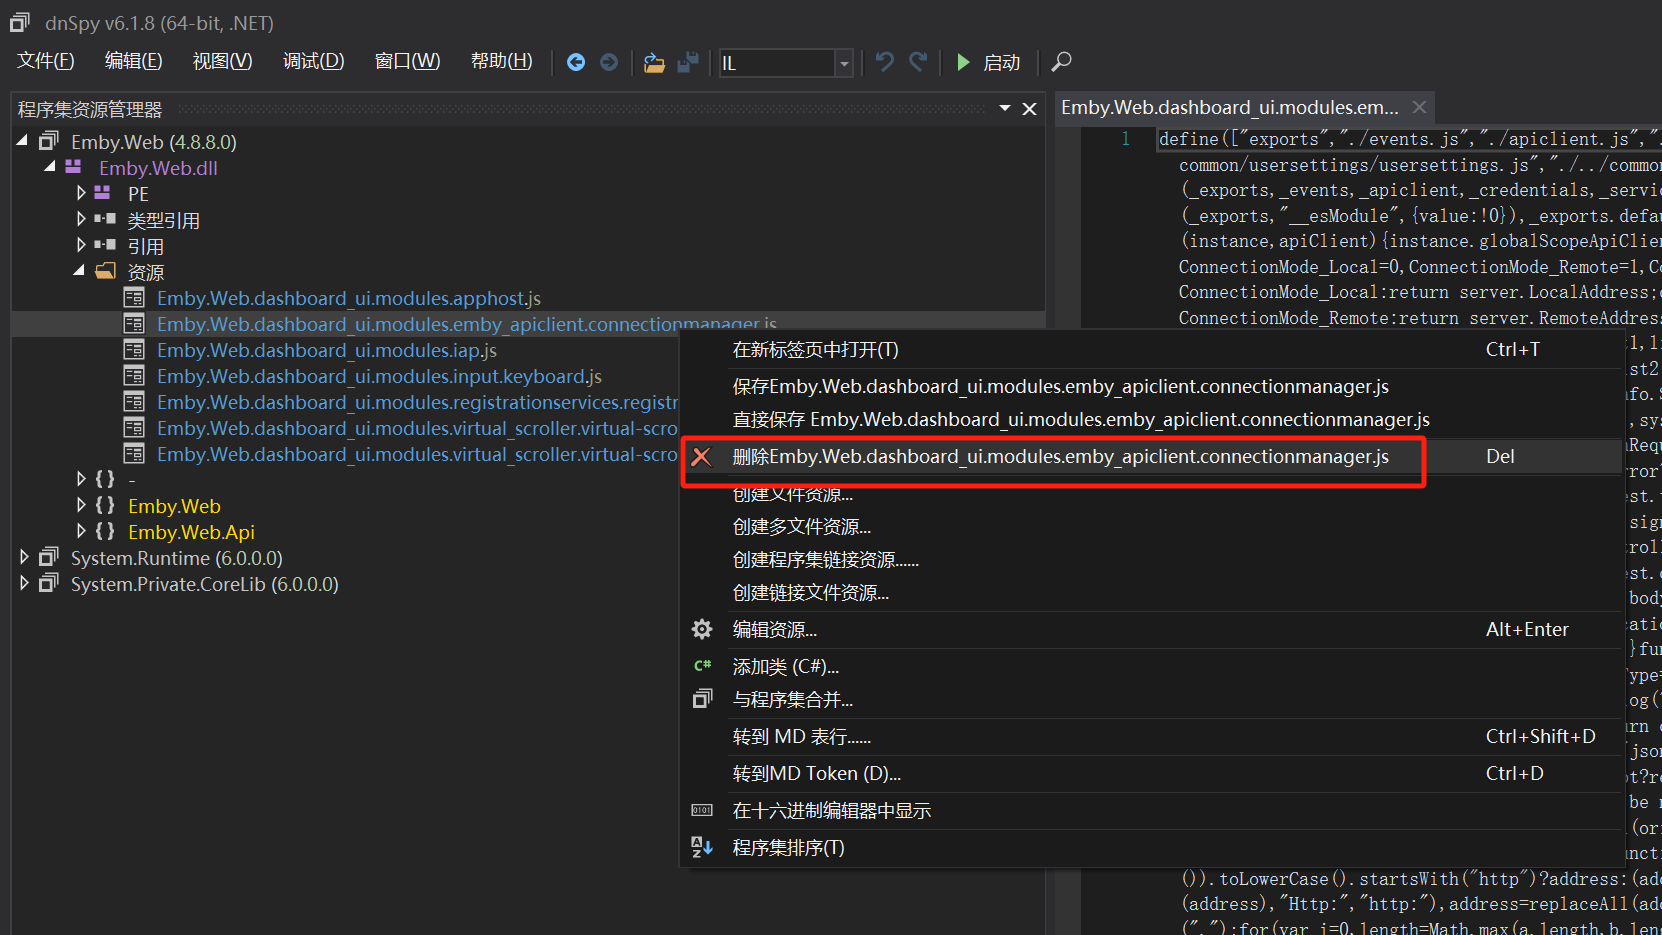Image resolution: width=1662 pixels, height=935 pixels.
Task: Click the navigate forward arrow icon
Action: 609,62
